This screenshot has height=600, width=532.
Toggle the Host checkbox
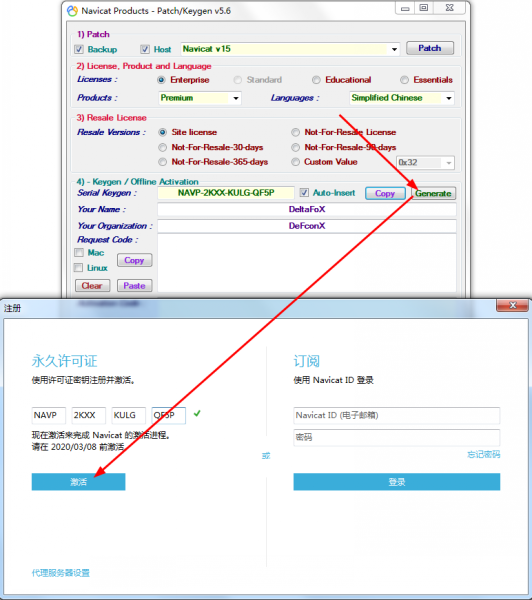point(145,49)
